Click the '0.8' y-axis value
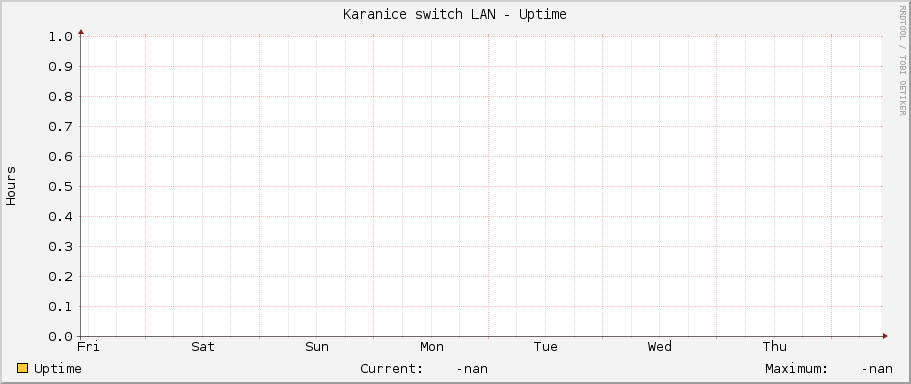 click(60, 96)
